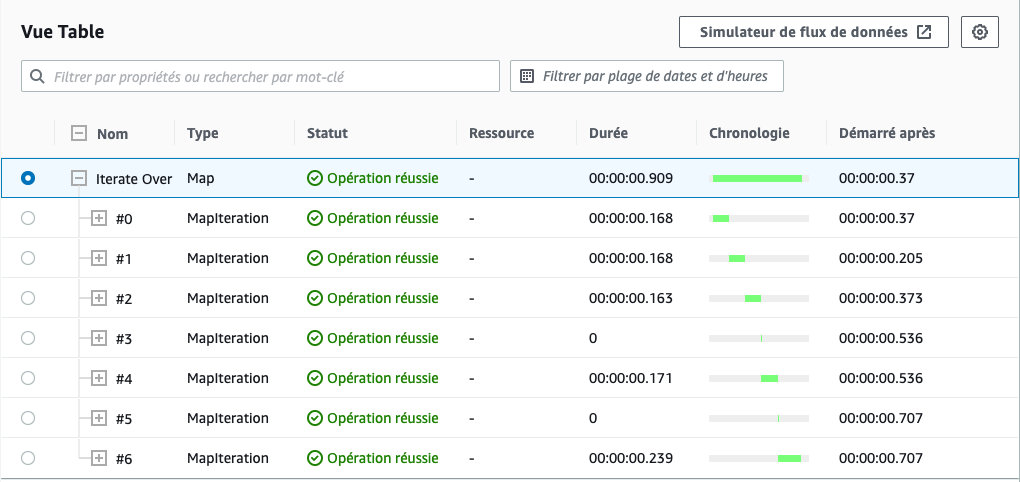The height and width of the screenshot is (482, 1020).
Task: Collapse the Iterate Over Map node
Action: pyautogui.click(x=79, y=178)
